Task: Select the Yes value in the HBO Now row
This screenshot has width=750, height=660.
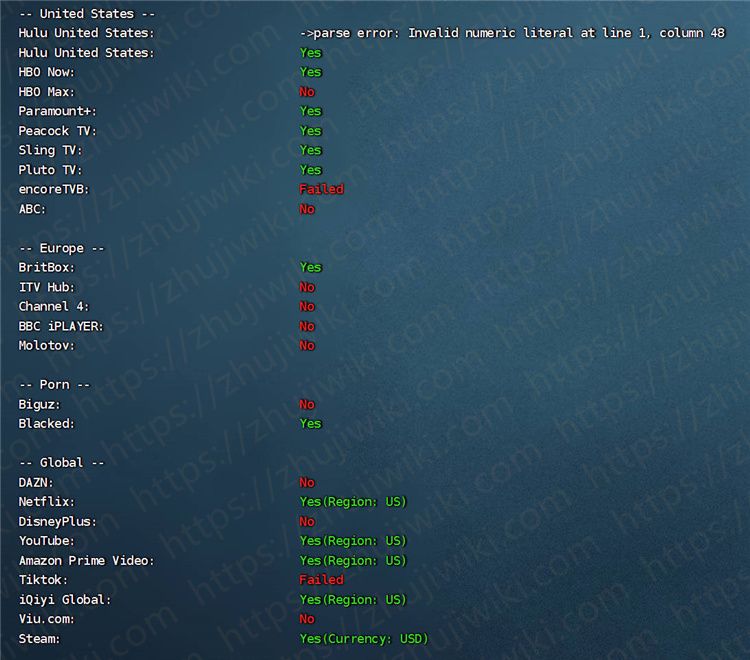Action: tap(310, 72)
